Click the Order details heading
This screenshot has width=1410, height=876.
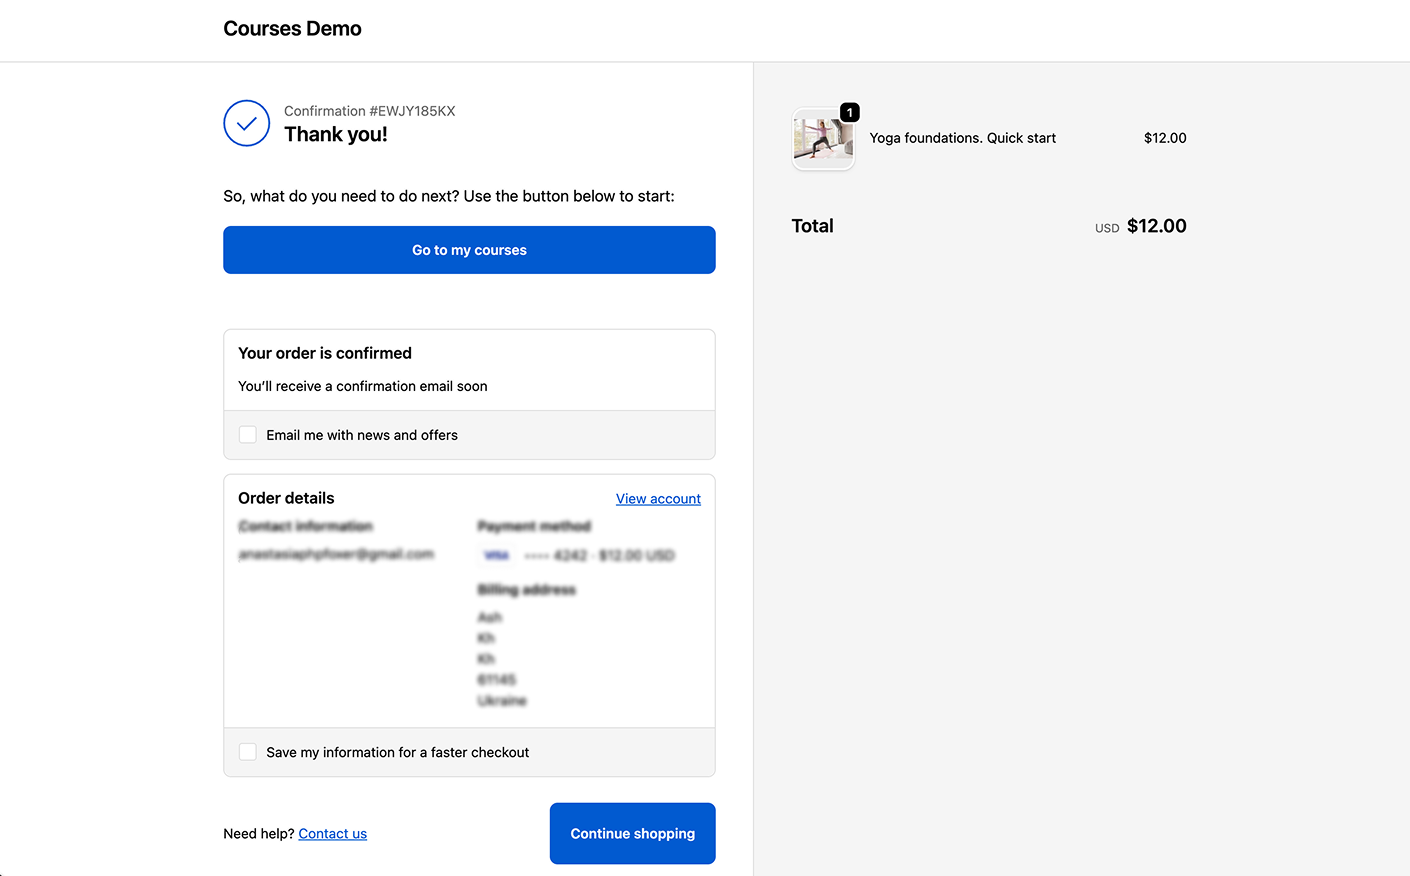pyautogui.click(x=286, y=498)
